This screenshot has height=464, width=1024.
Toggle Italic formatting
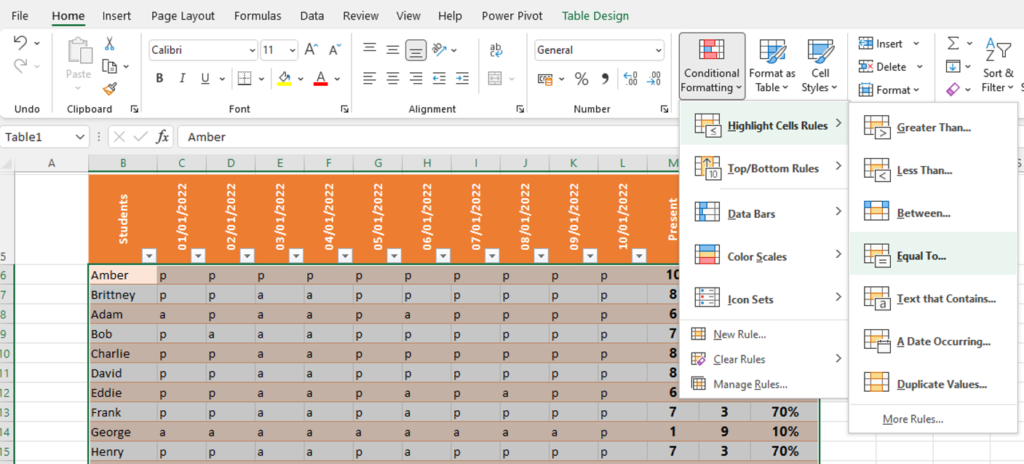(182, 79)
